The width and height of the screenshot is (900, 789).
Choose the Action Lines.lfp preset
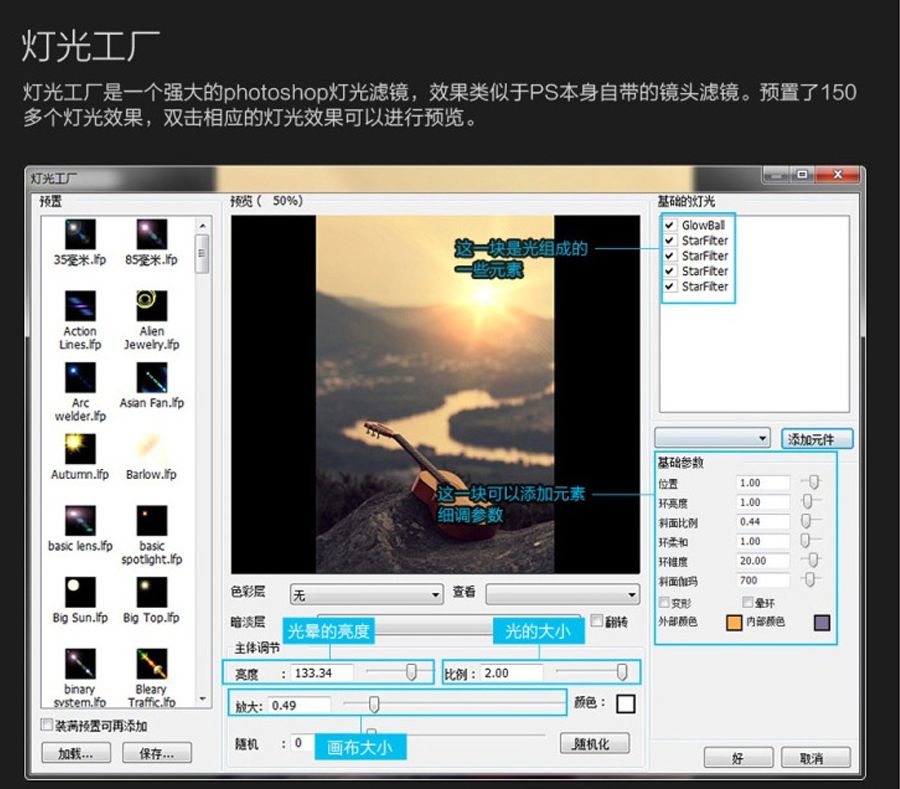pos(80,305)
